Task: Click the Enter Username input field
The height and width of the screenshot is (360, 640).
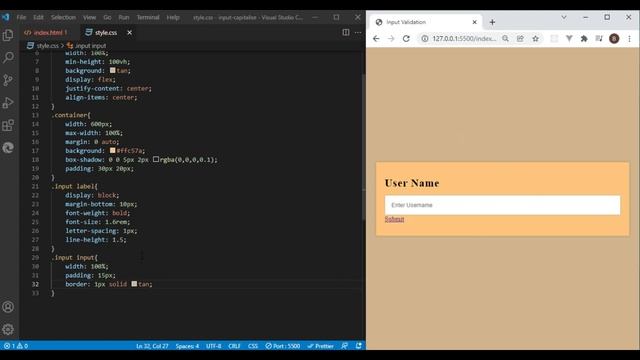Action: pos(502,205)
